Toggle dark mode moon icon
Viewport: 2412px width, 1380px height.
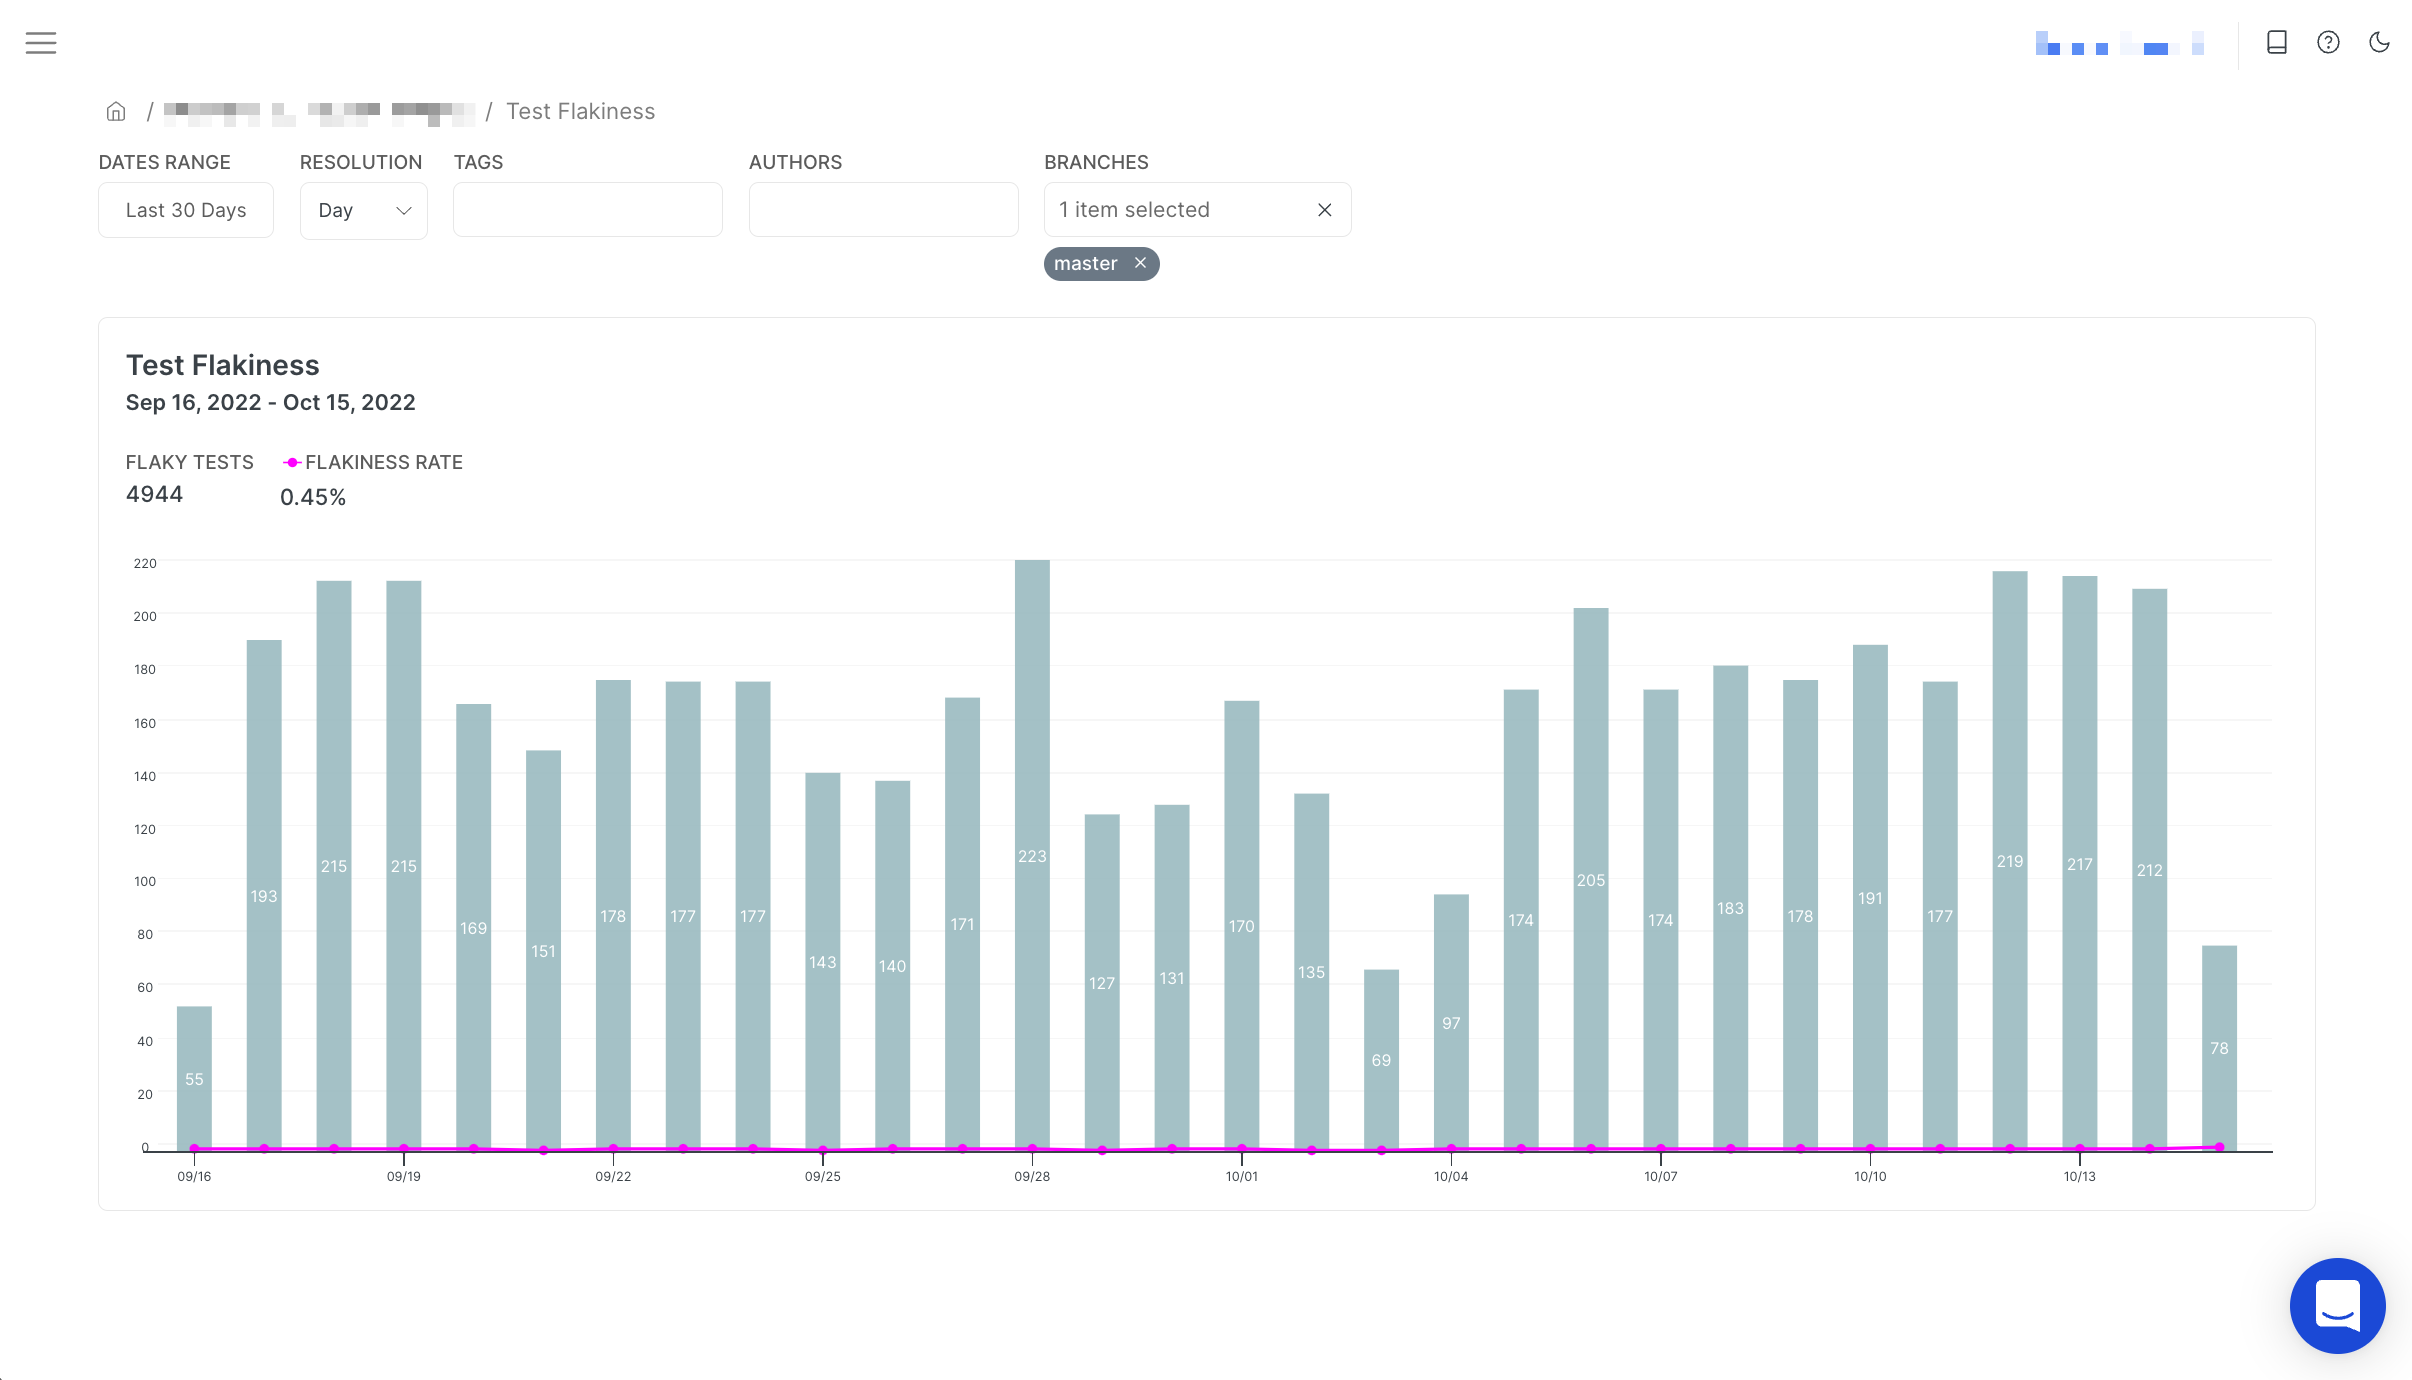pyautogui.click(x=2379, y=42)
